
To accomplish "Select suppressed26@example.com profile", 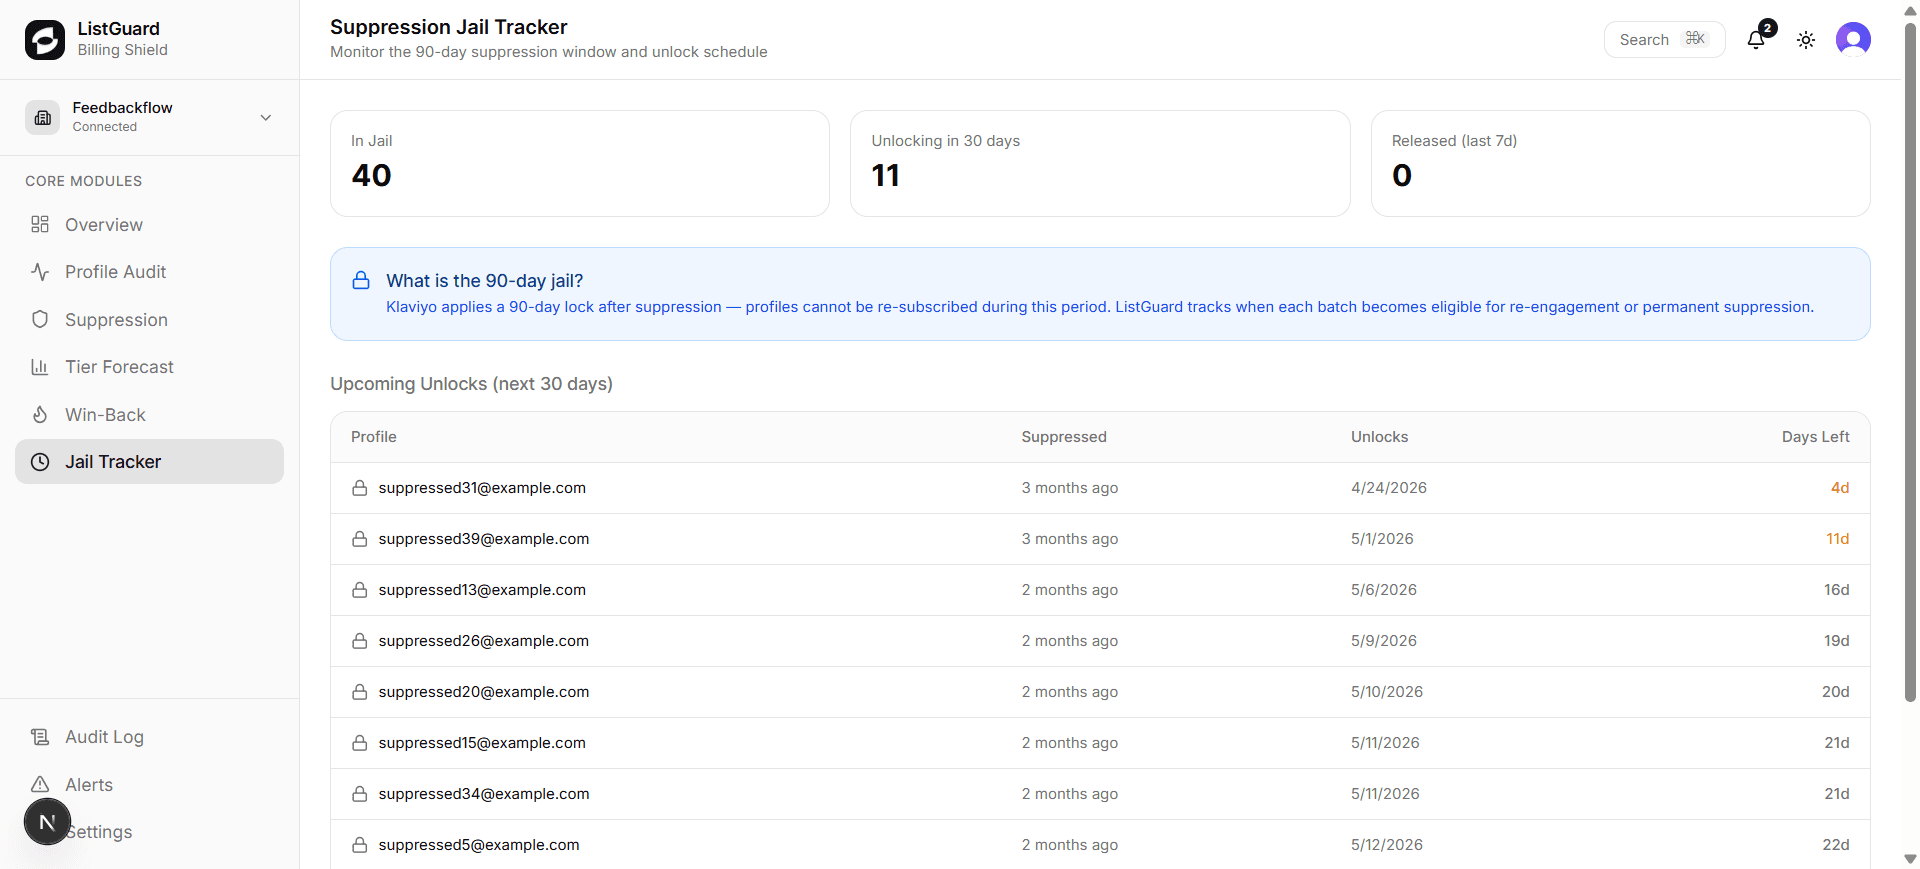I will click(x=484, y=641).
